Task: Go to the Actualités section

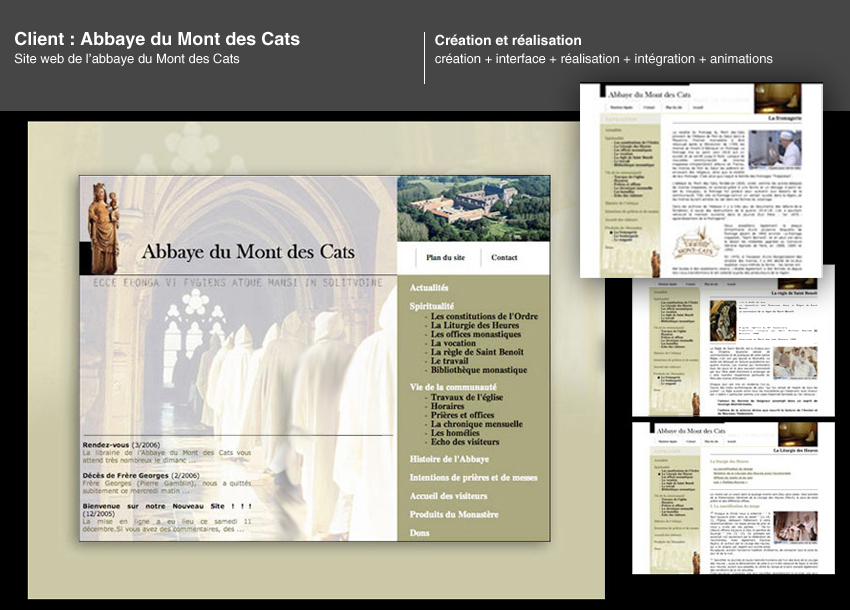Action: (429, 288)
